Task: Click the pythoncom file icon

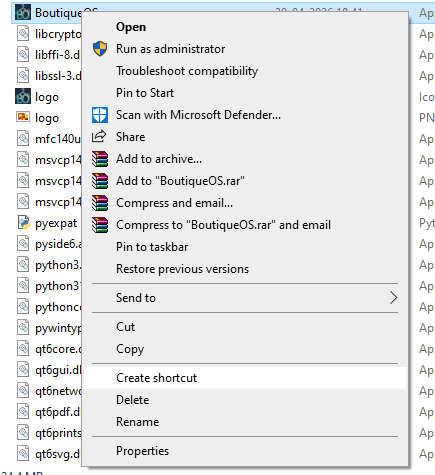Action: (23, 307)
